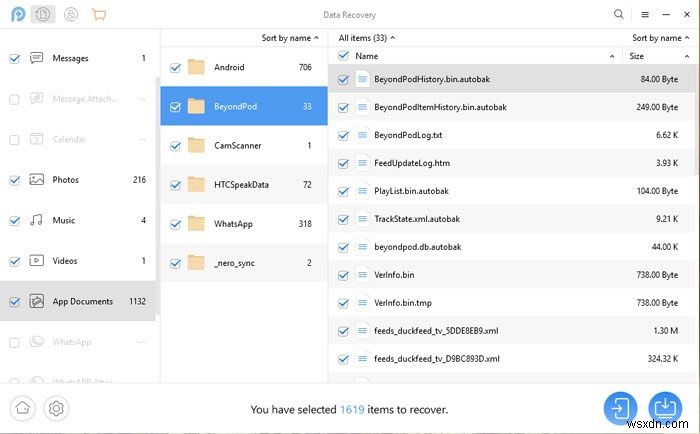Click the search magnifier icon

tap(618, 14)
